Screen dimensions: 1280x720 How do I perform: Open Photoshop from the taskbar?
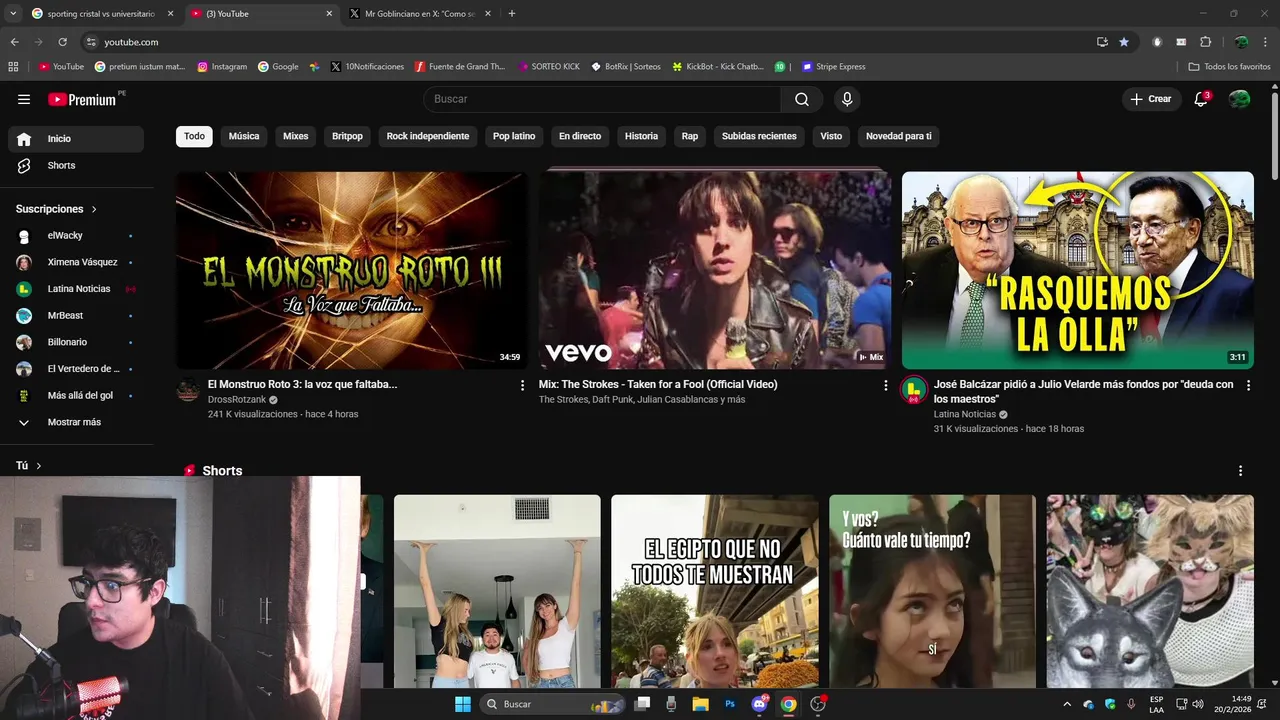point(730,704)
